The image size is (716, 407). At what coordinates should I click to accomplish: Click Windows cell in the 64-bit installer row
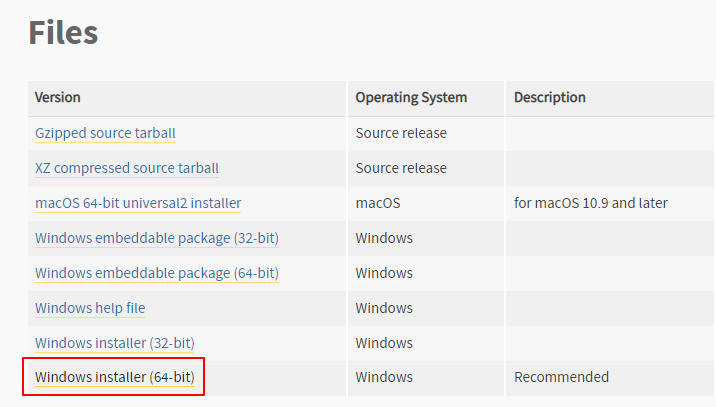click(x=384, y=377)
